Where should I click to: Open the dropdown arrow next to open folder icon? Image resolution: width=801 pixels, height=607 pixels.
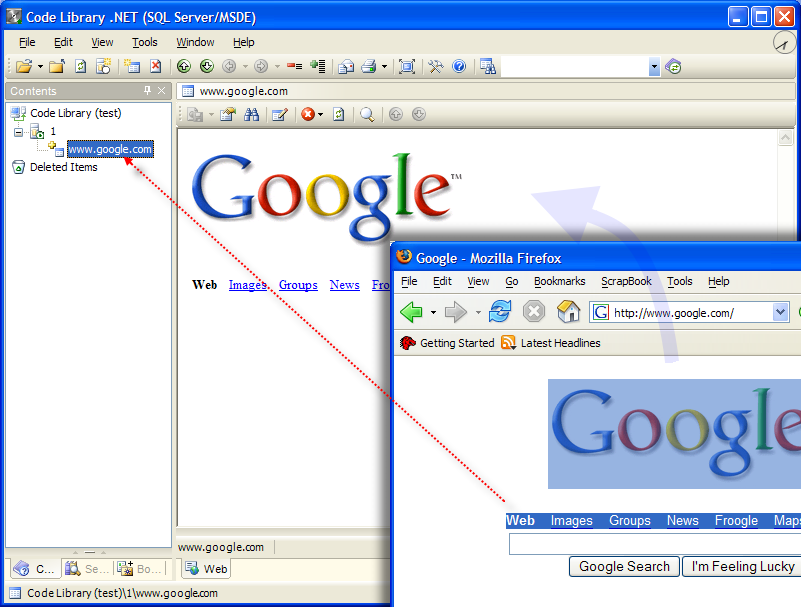(40, 66)
